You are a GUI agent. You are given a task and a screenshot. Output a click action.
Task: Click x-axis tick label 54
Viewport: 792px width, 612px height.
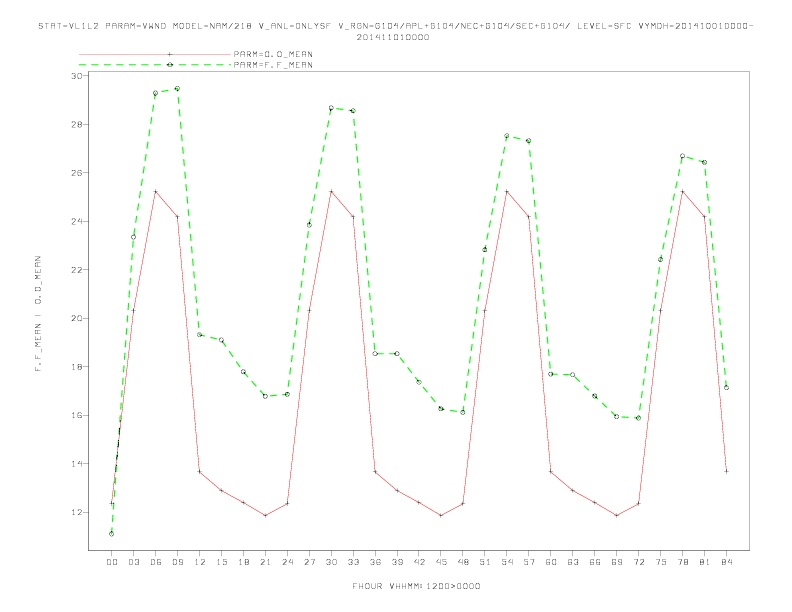pos(507,562)
